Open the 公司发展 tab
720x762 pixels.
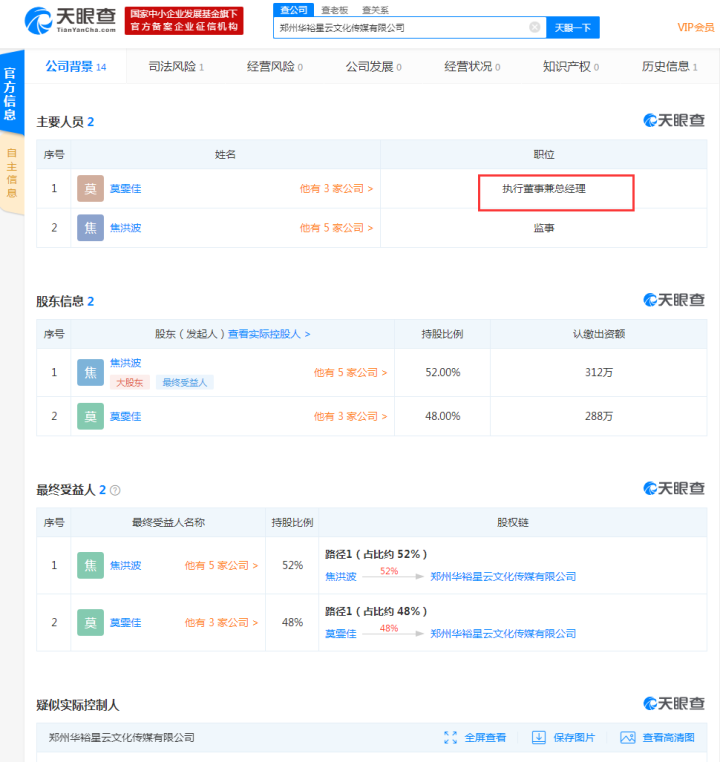(373, 67)
